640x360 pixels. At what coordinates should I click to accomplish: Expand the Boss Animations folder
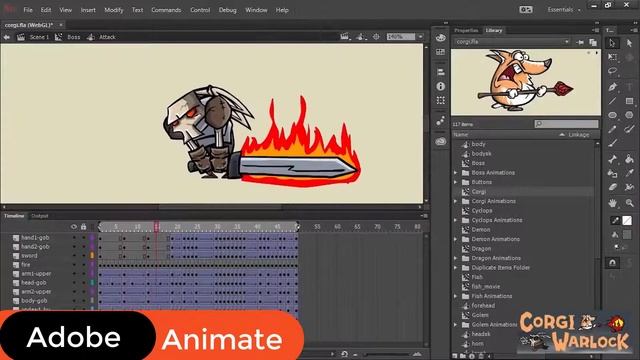[x=456, y=173]
